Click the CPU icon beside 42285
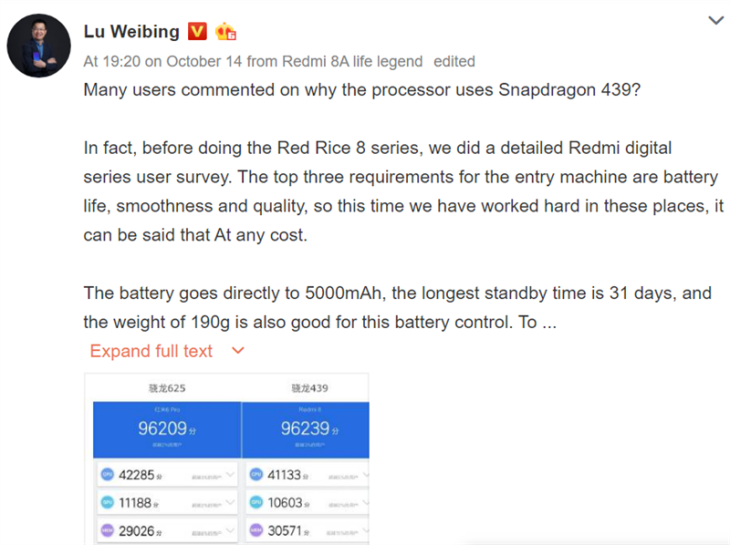This screenshot has height=545, width=730. [106, 475]
